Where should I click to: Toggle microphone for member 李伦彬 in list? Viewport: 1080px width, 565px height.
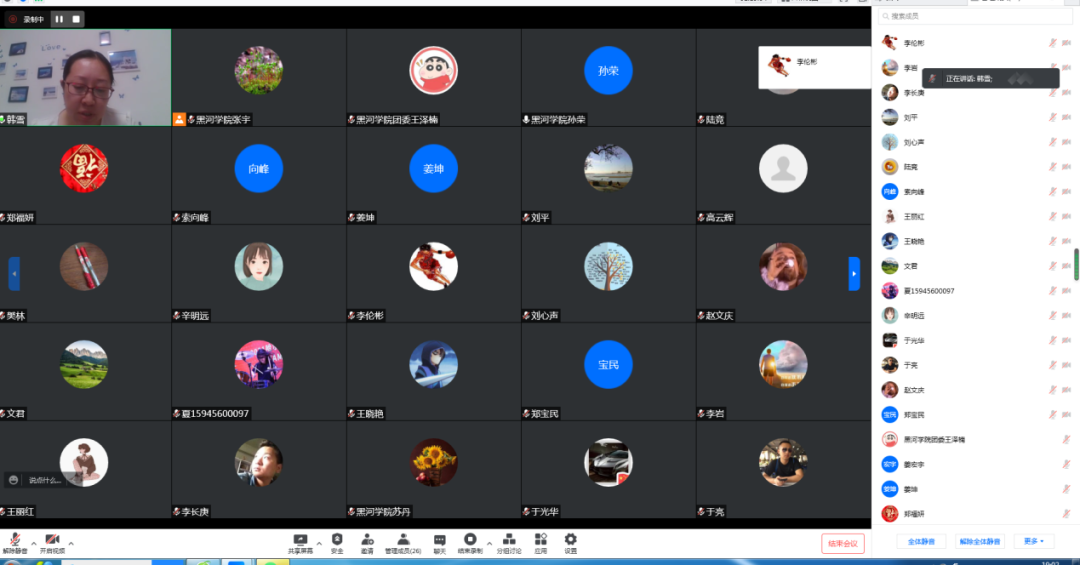[x=1052, y=43]
